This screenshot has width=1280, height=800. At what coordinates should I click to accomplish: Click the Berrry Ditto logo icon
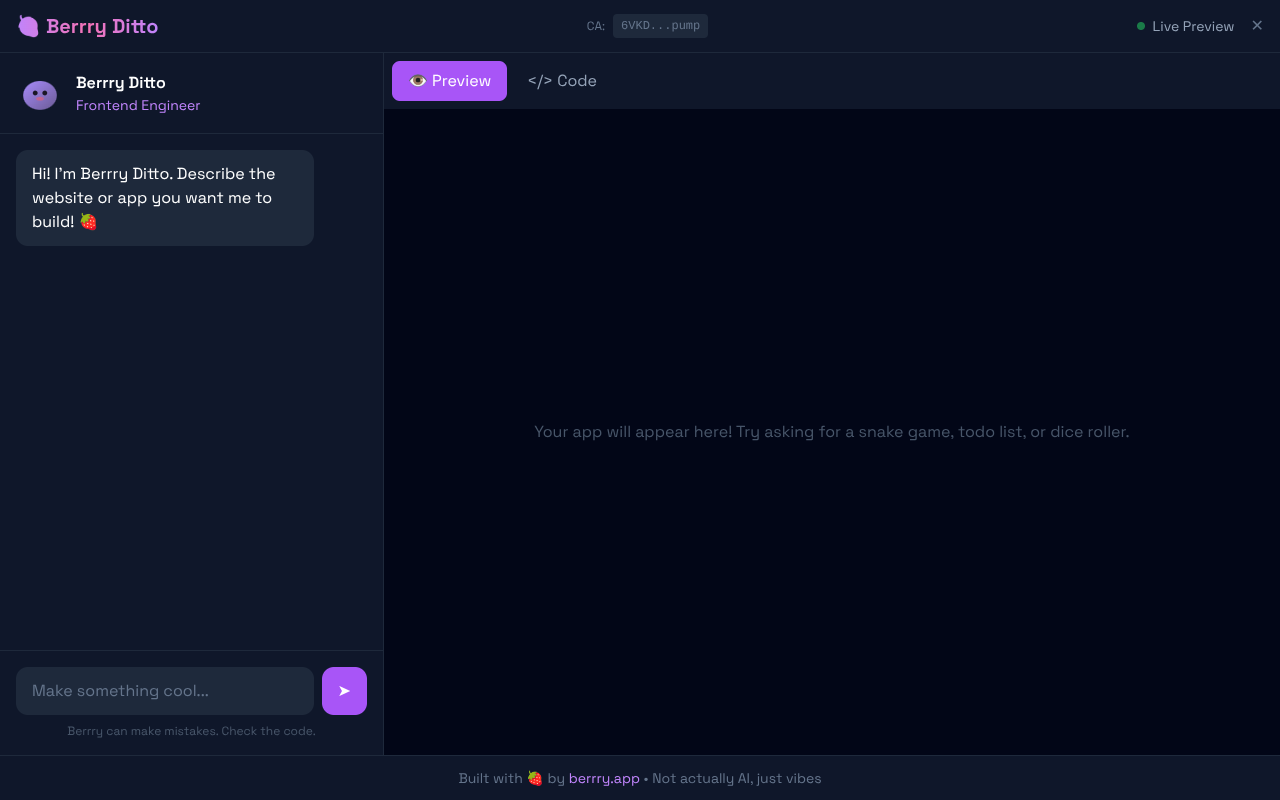pyautogui.click(x=28, y=26)
